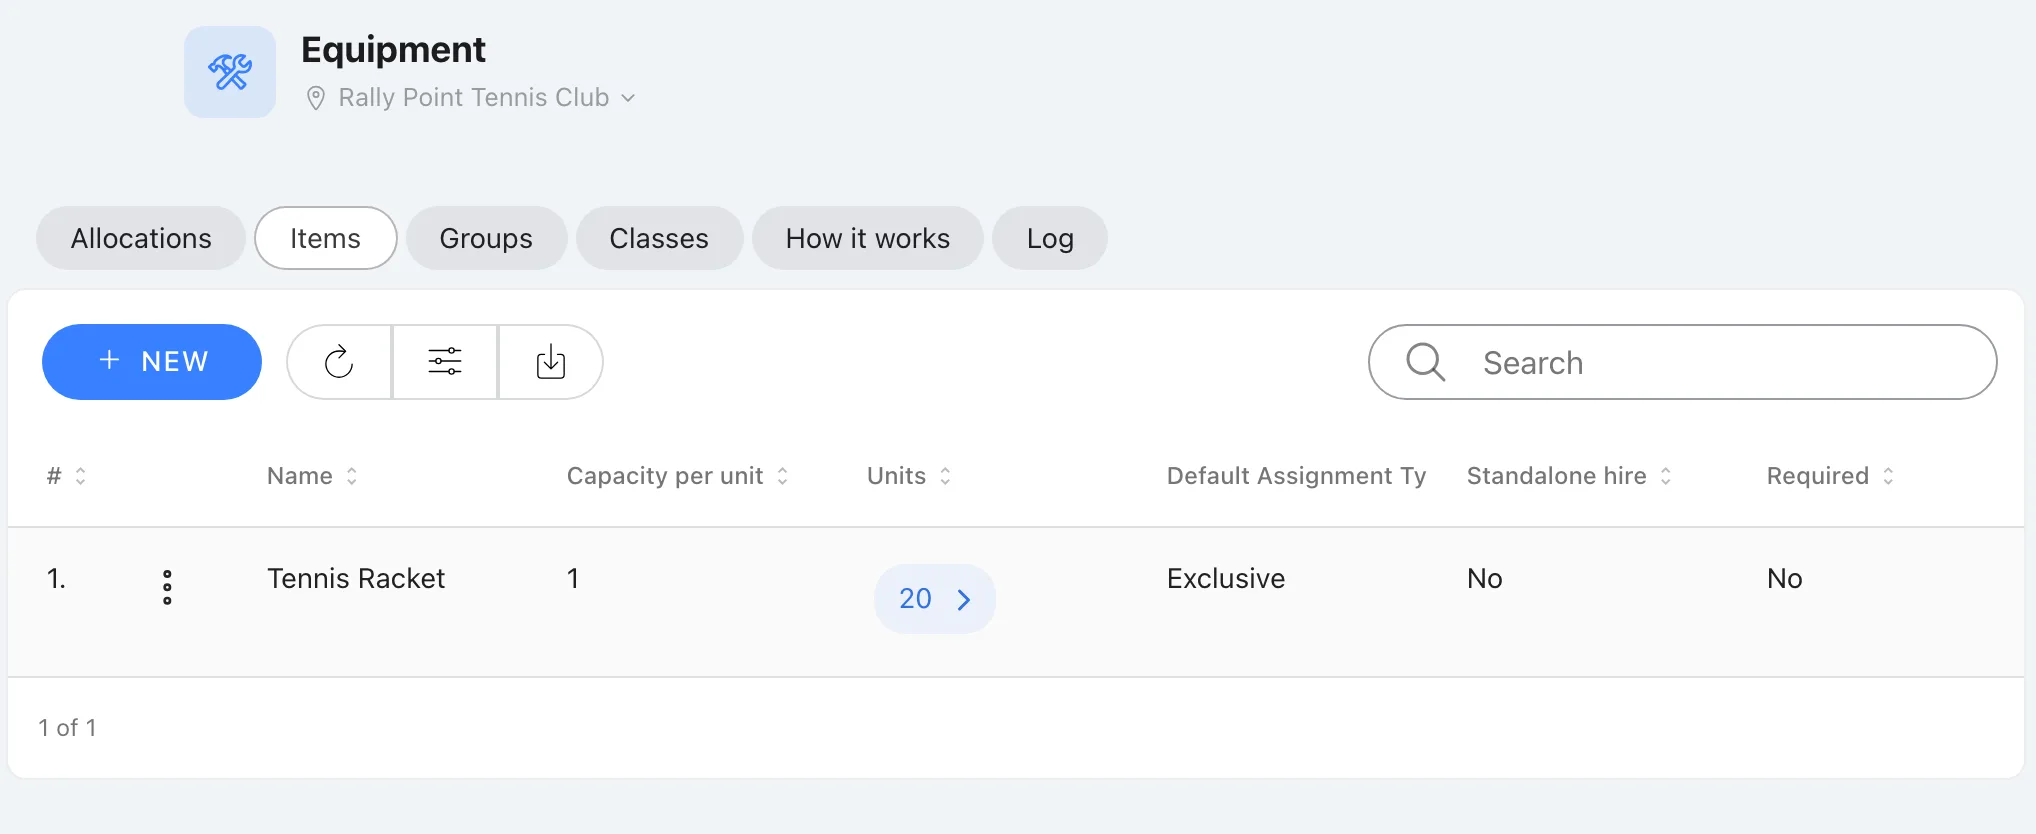Viewport: 2036px width, 834px height.
Task: Open the 20 units chevron
Action: (x=964, y=599)
